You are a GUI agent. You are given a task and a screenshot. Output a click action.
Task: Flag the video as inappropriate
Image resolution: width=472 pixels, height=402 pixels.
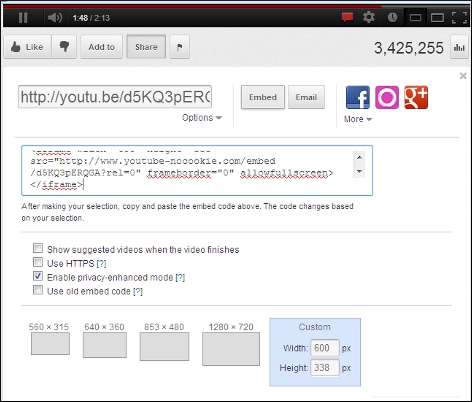pos(179,47)
